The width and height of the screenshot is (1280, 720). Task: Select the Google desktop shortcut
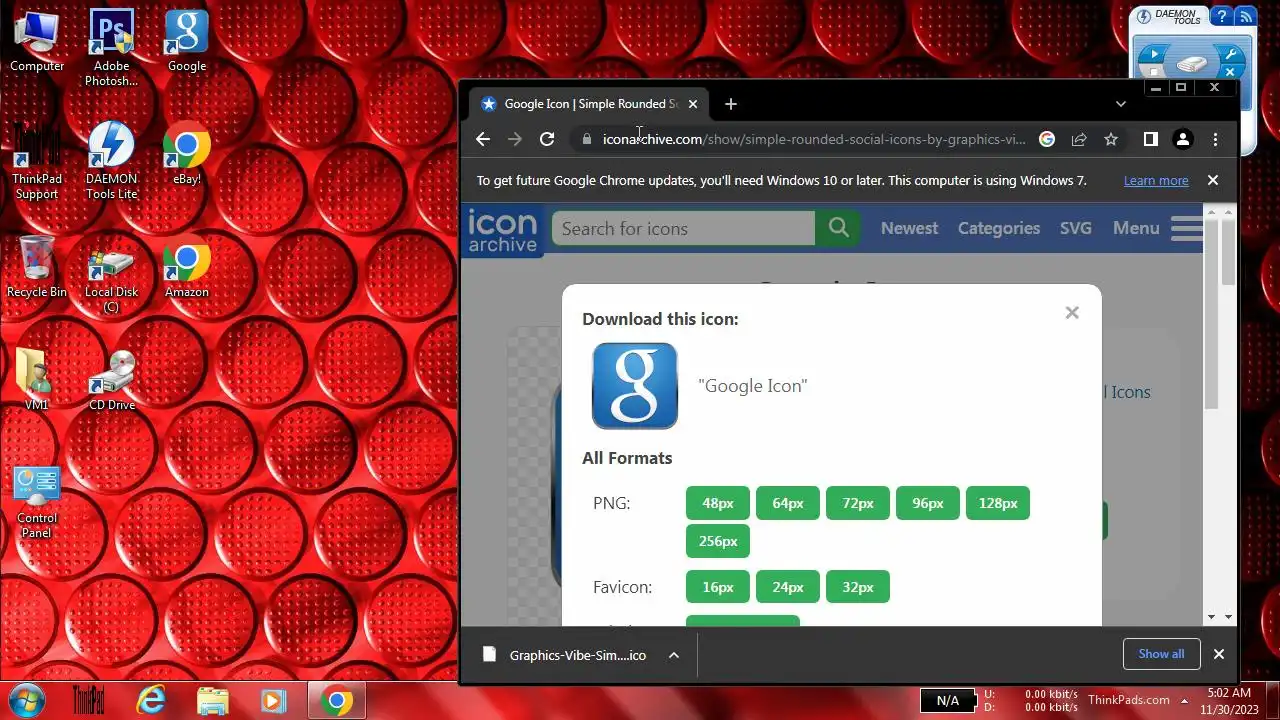[186, 42]
